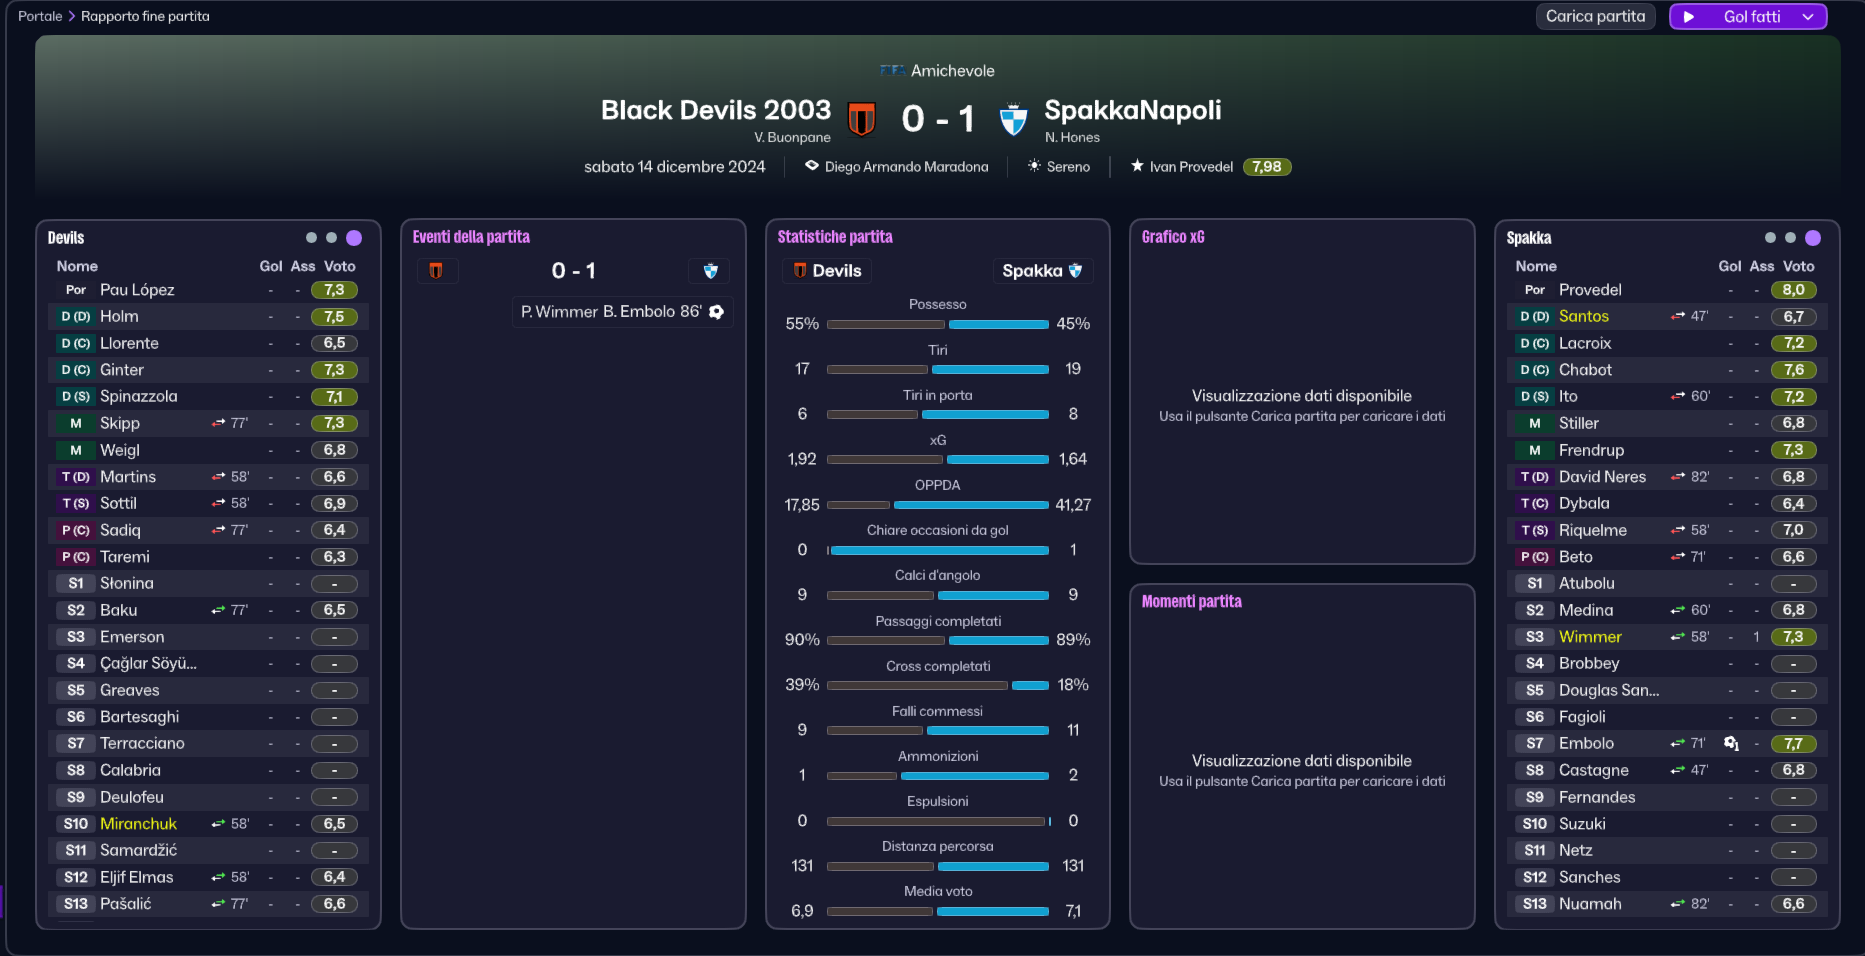
Task: Click the Black Devils 2003 club crest
Action: (861, 119)
